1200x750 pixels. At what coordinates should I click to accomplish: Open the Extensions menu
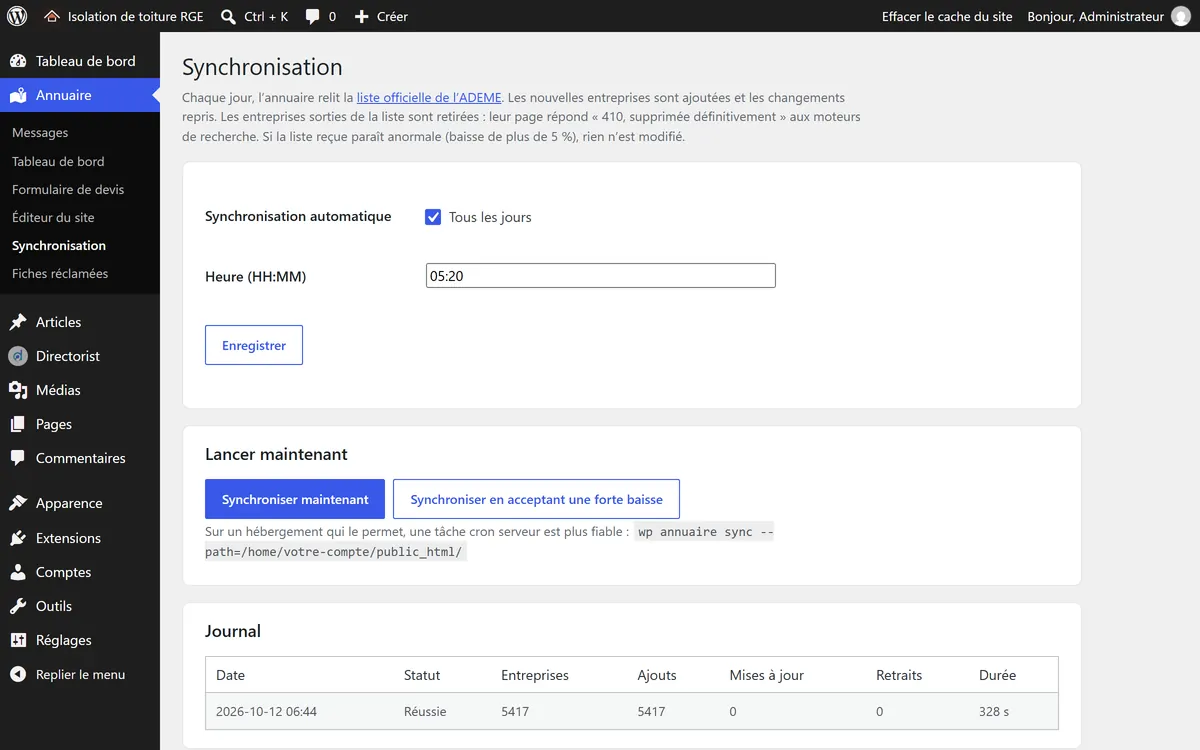[68, 538]
